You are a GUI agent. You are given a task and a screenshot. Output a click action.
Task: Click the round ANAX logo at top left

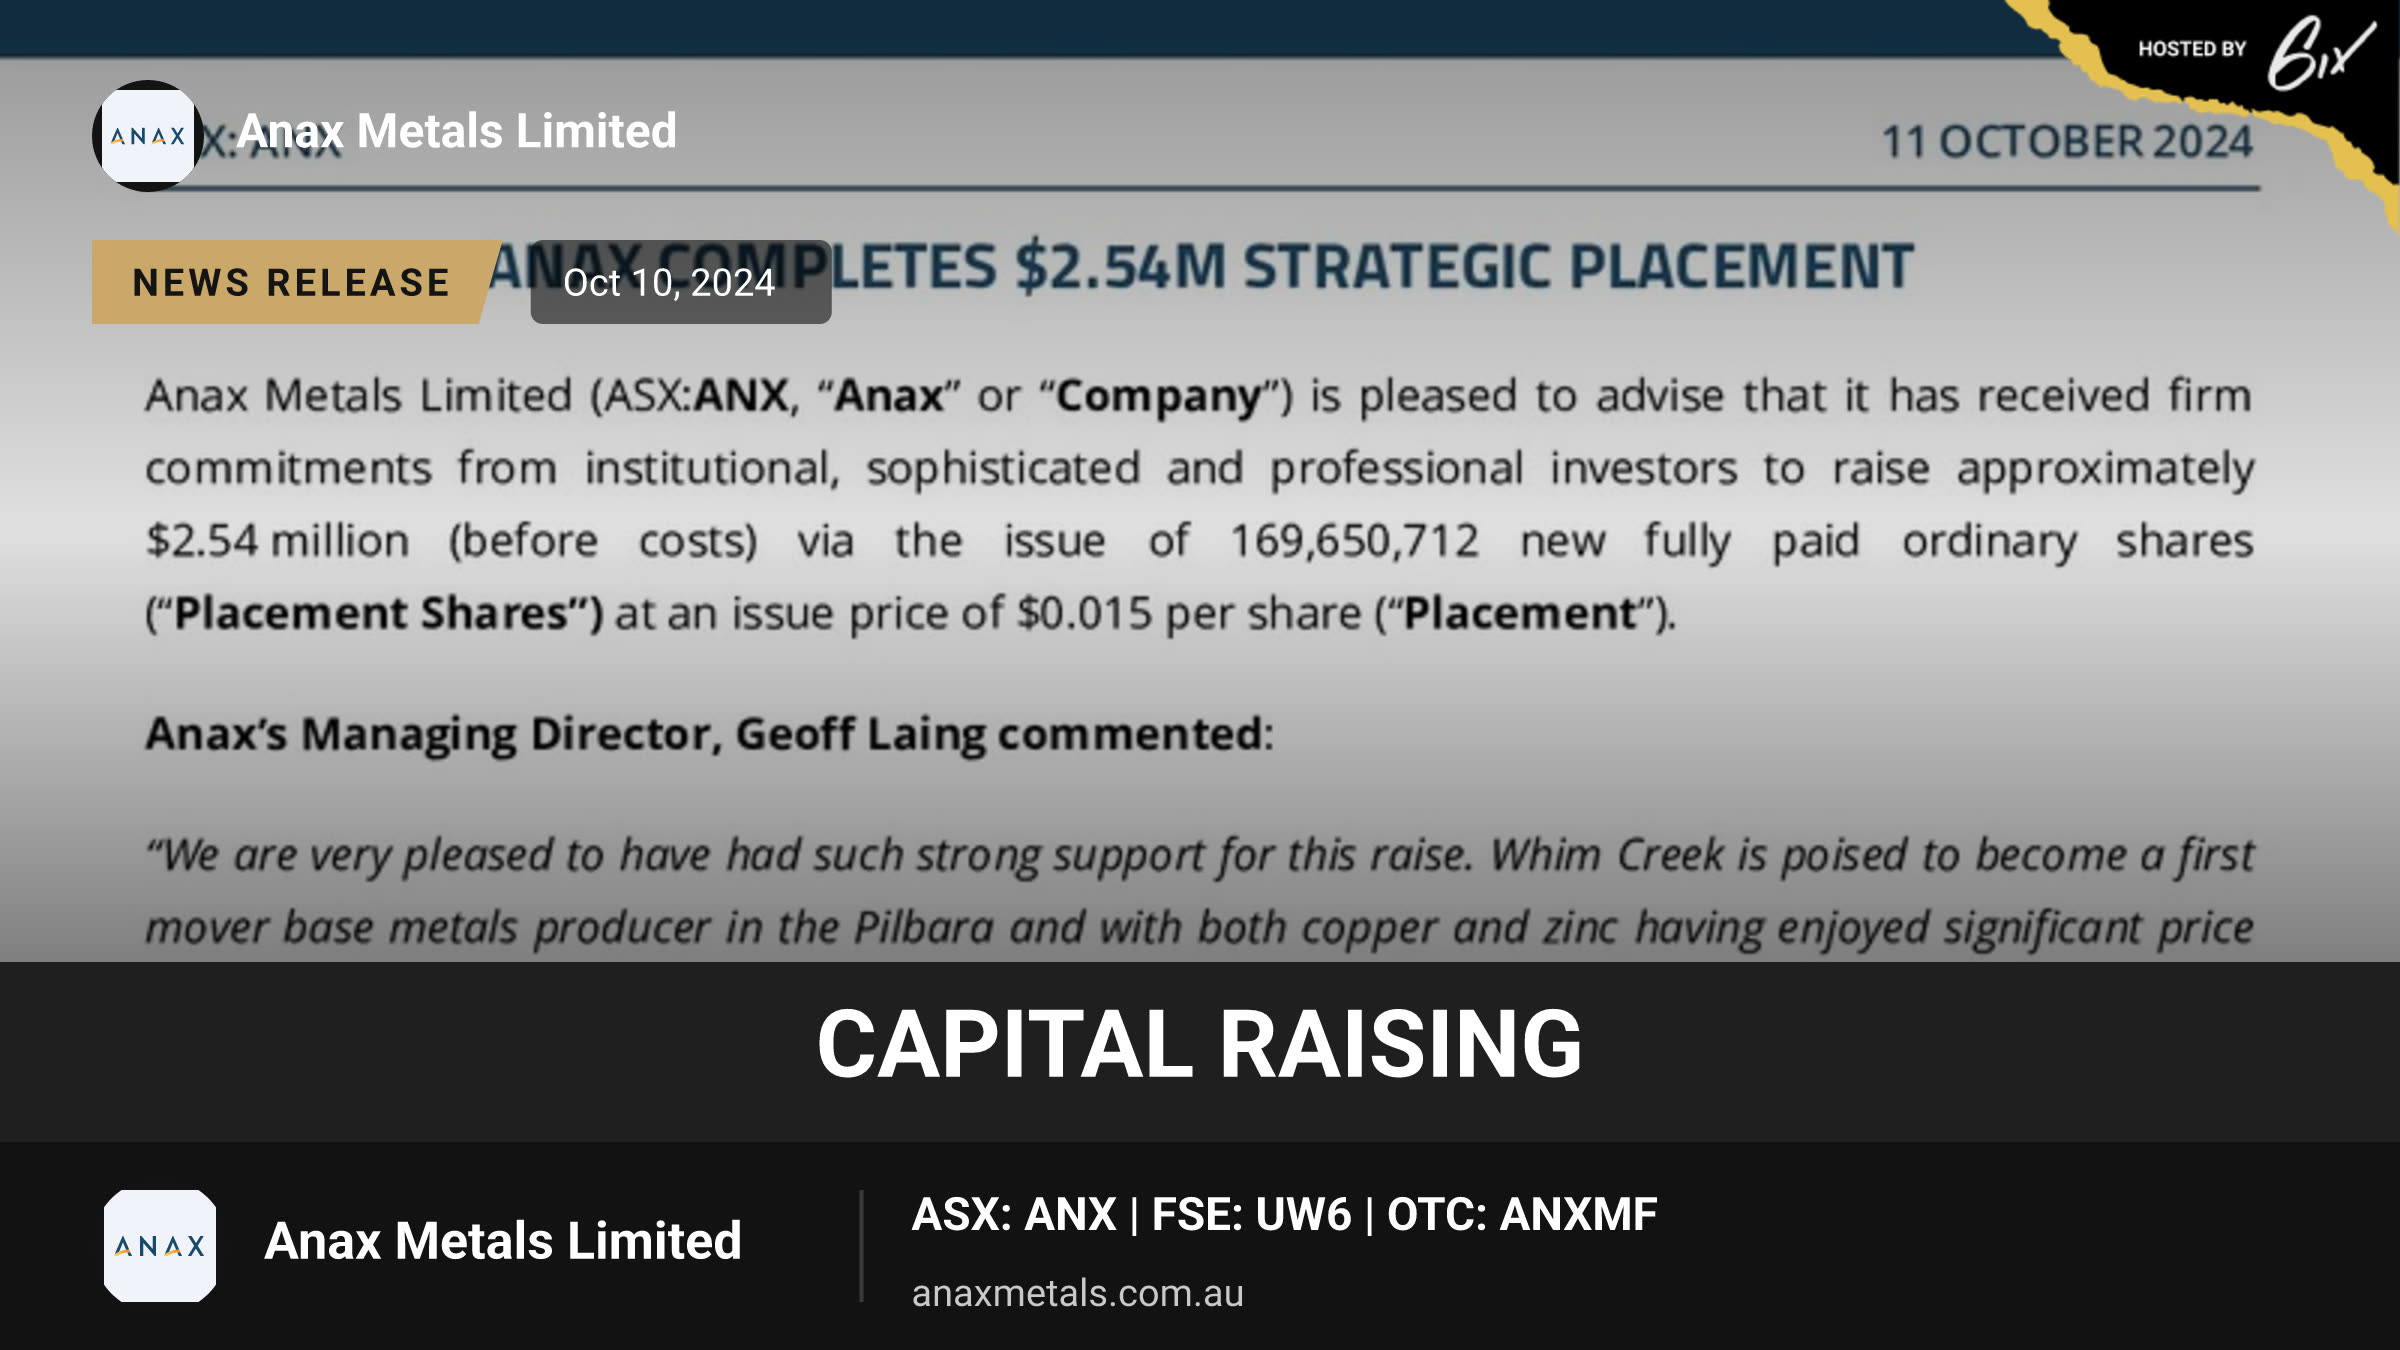(x=148, y=136)
